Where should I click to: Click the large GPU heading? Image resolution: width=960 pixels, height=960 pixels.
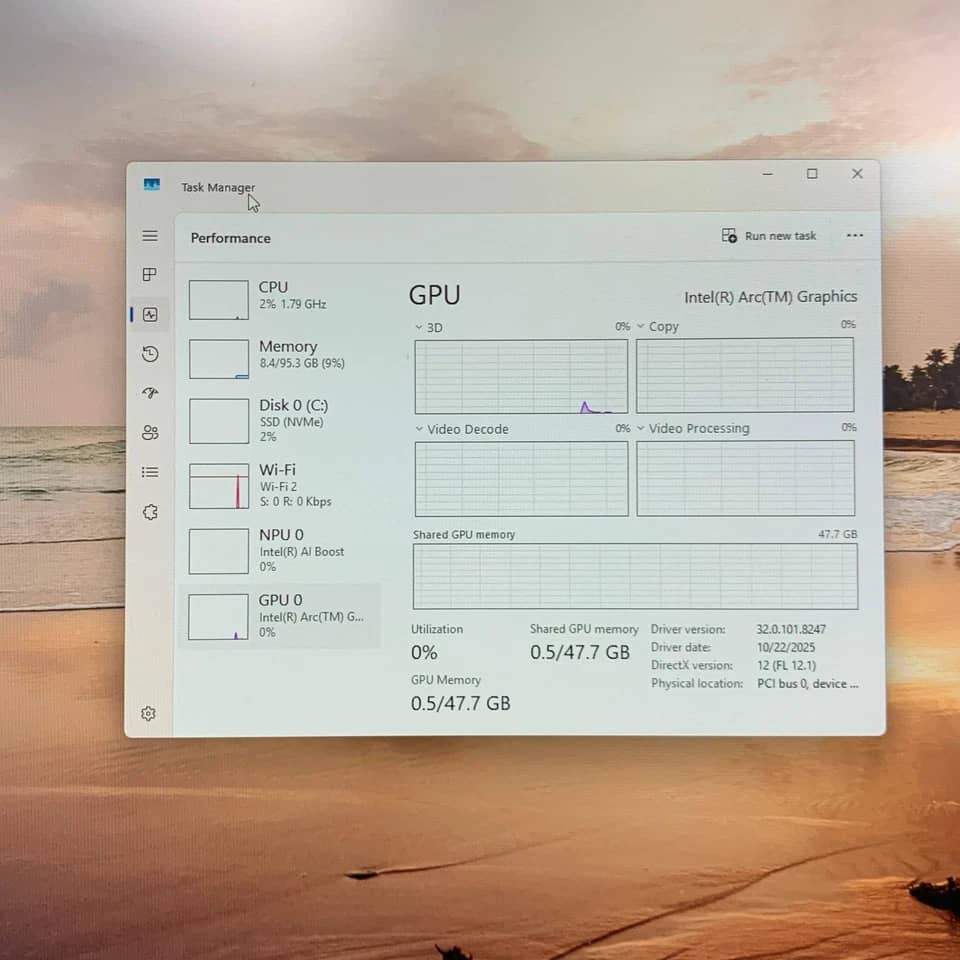tap(434, 295)
